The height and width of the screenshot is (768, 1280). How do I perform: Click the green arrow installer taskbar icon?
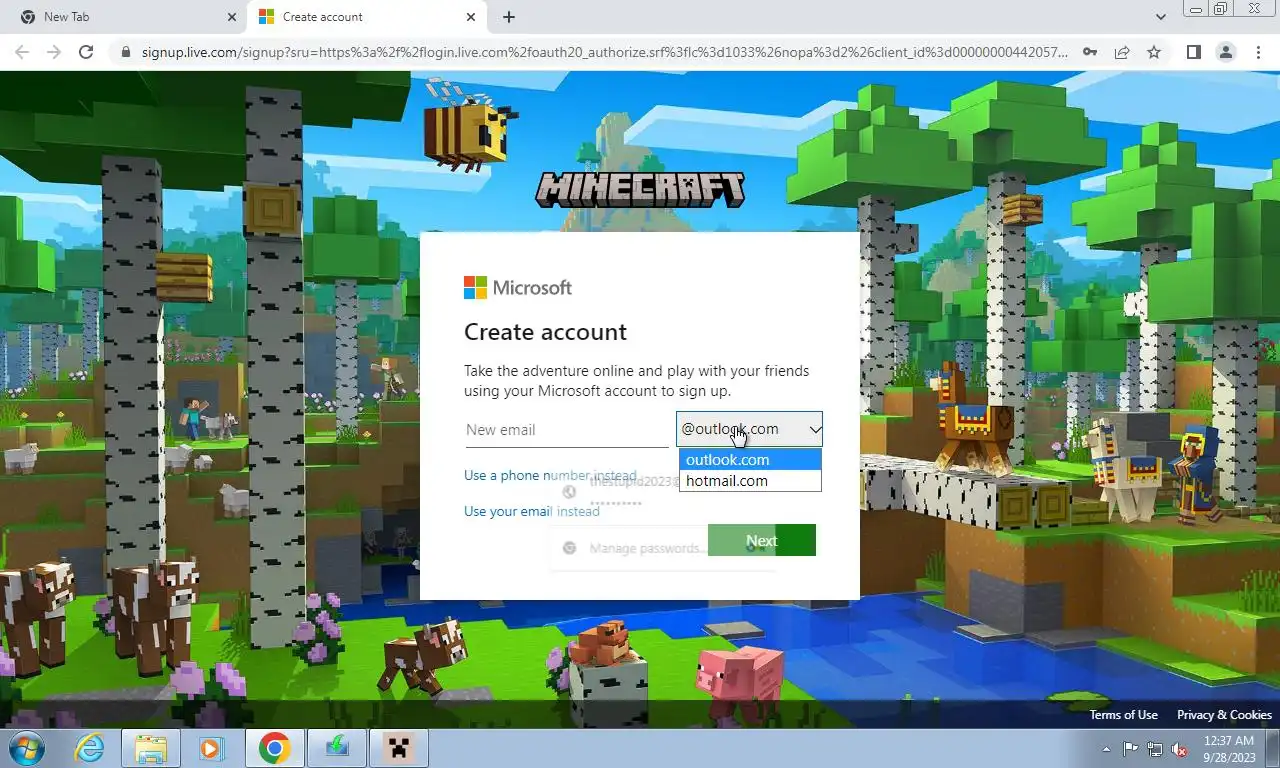click(336, 748)
